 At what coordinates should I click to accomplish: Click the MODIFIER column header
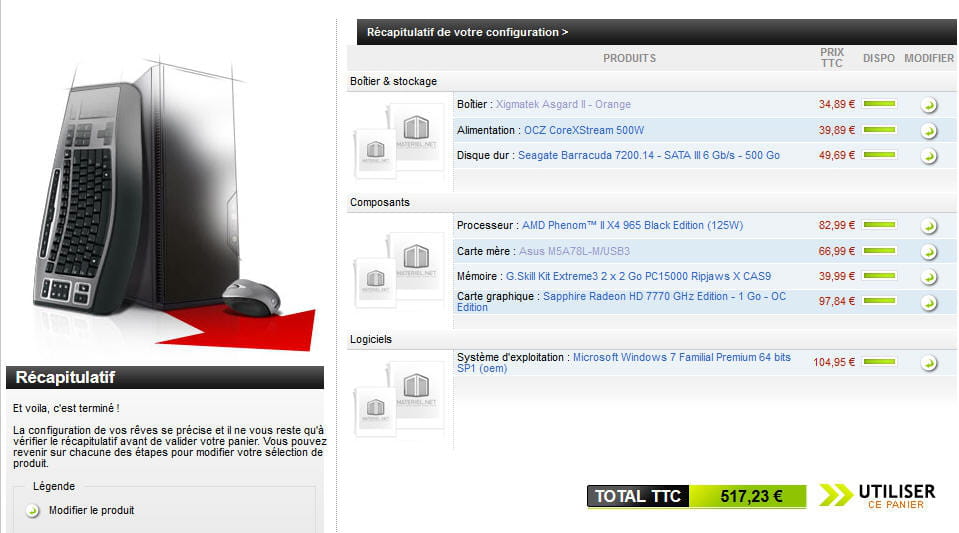(929, 58)
